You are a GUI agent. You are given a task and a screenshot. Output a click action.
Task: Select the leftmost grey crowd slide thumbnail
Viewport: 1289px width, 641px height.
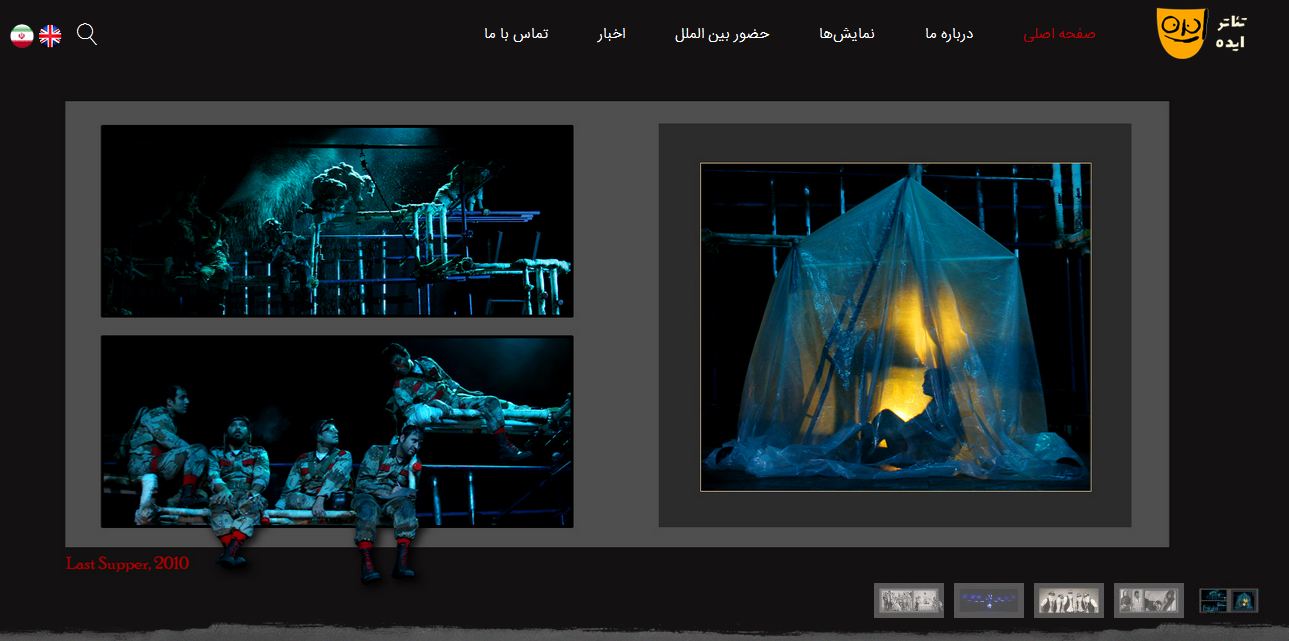(909, 600)
